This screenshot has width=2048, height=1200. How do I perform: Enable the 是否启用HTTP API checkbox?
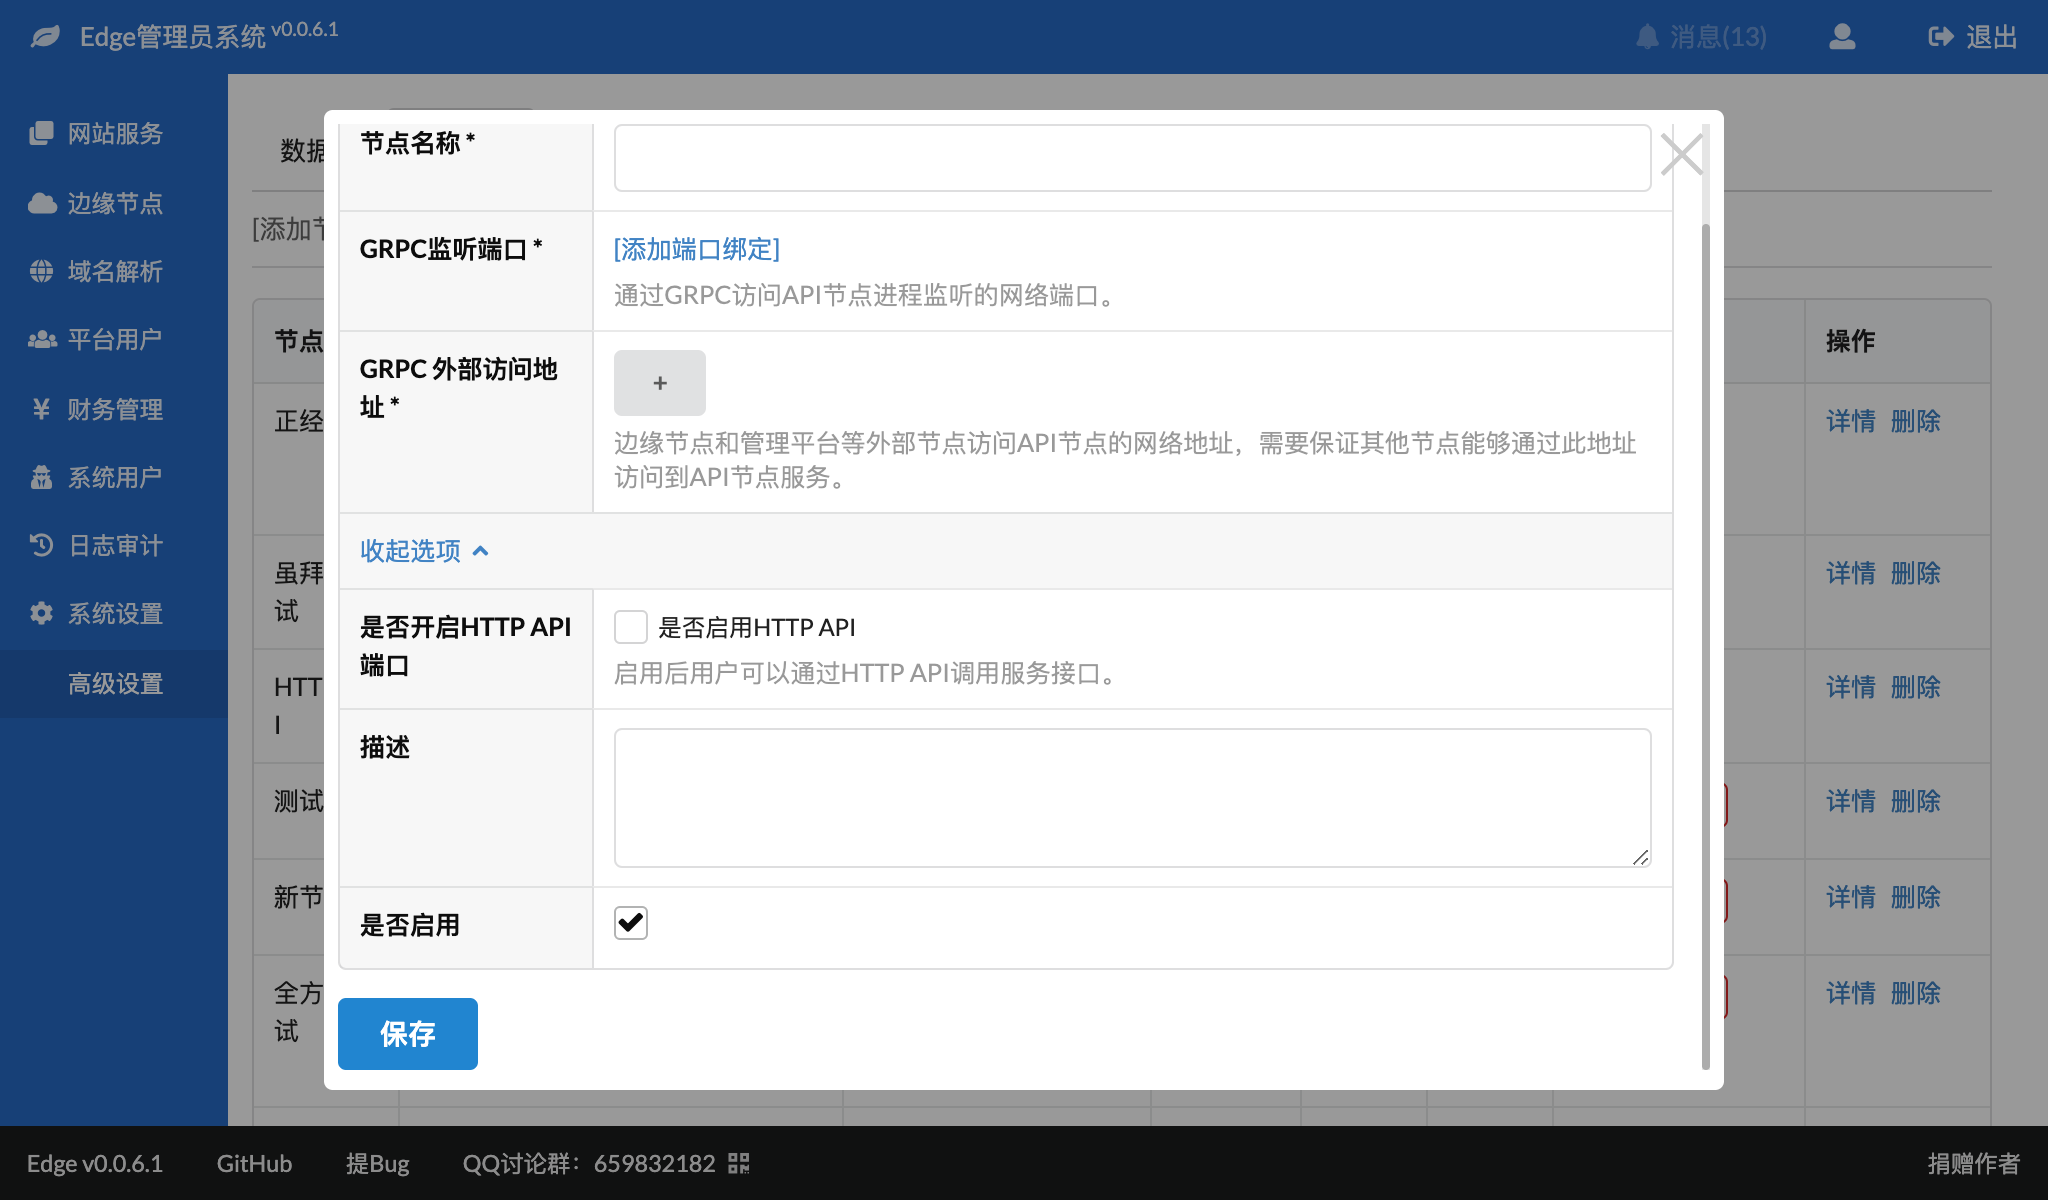click(631, 627)
